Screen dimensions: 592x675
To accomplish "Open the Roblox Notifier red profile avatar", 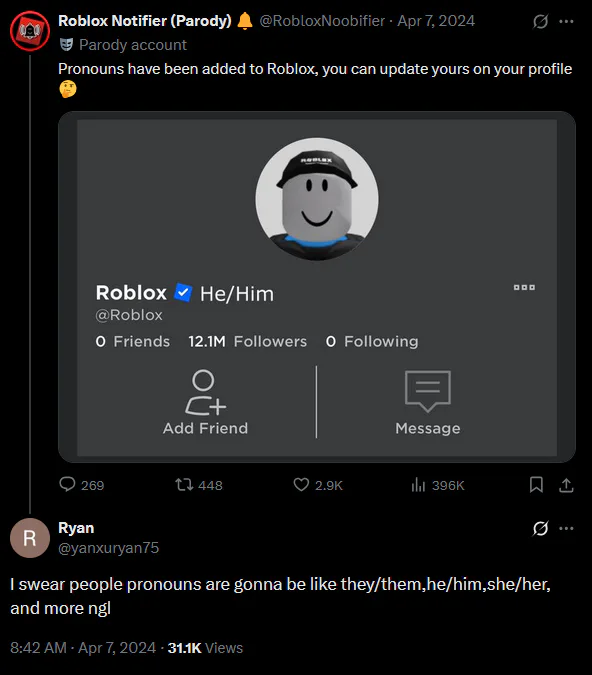I will point(30,31).
